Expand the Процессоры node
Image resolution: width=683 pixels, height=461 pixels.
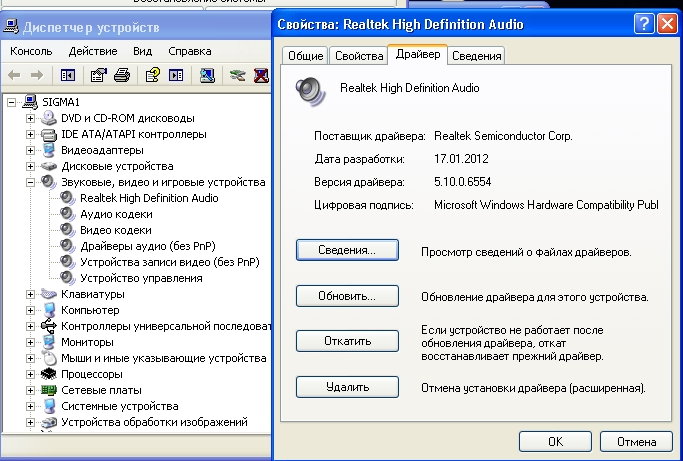tap(30, 374)
